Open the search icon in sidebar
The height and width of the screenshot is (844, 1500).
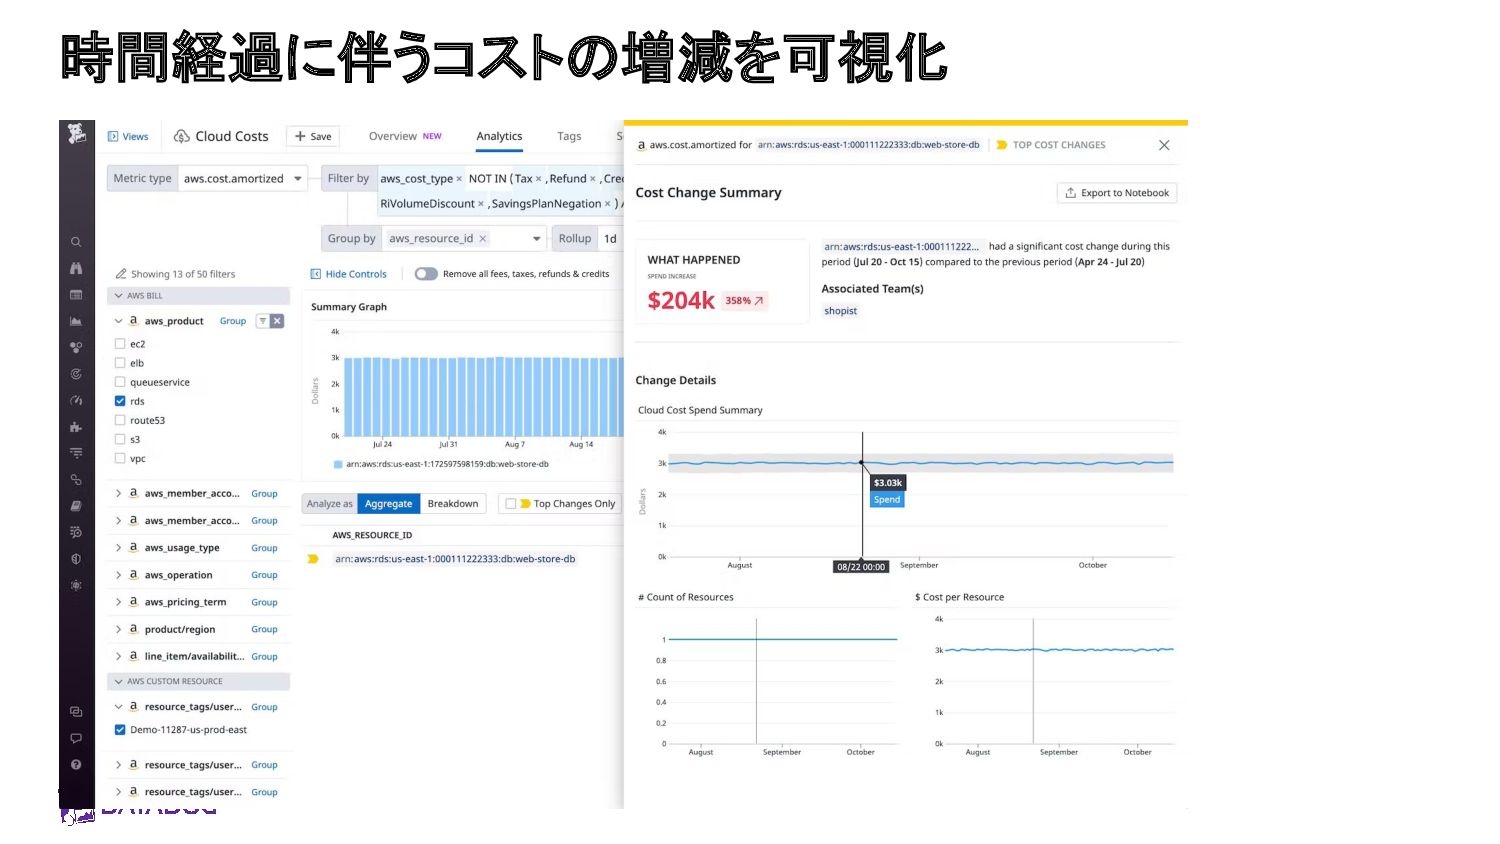pyautogui.click(x=76, y=242)
